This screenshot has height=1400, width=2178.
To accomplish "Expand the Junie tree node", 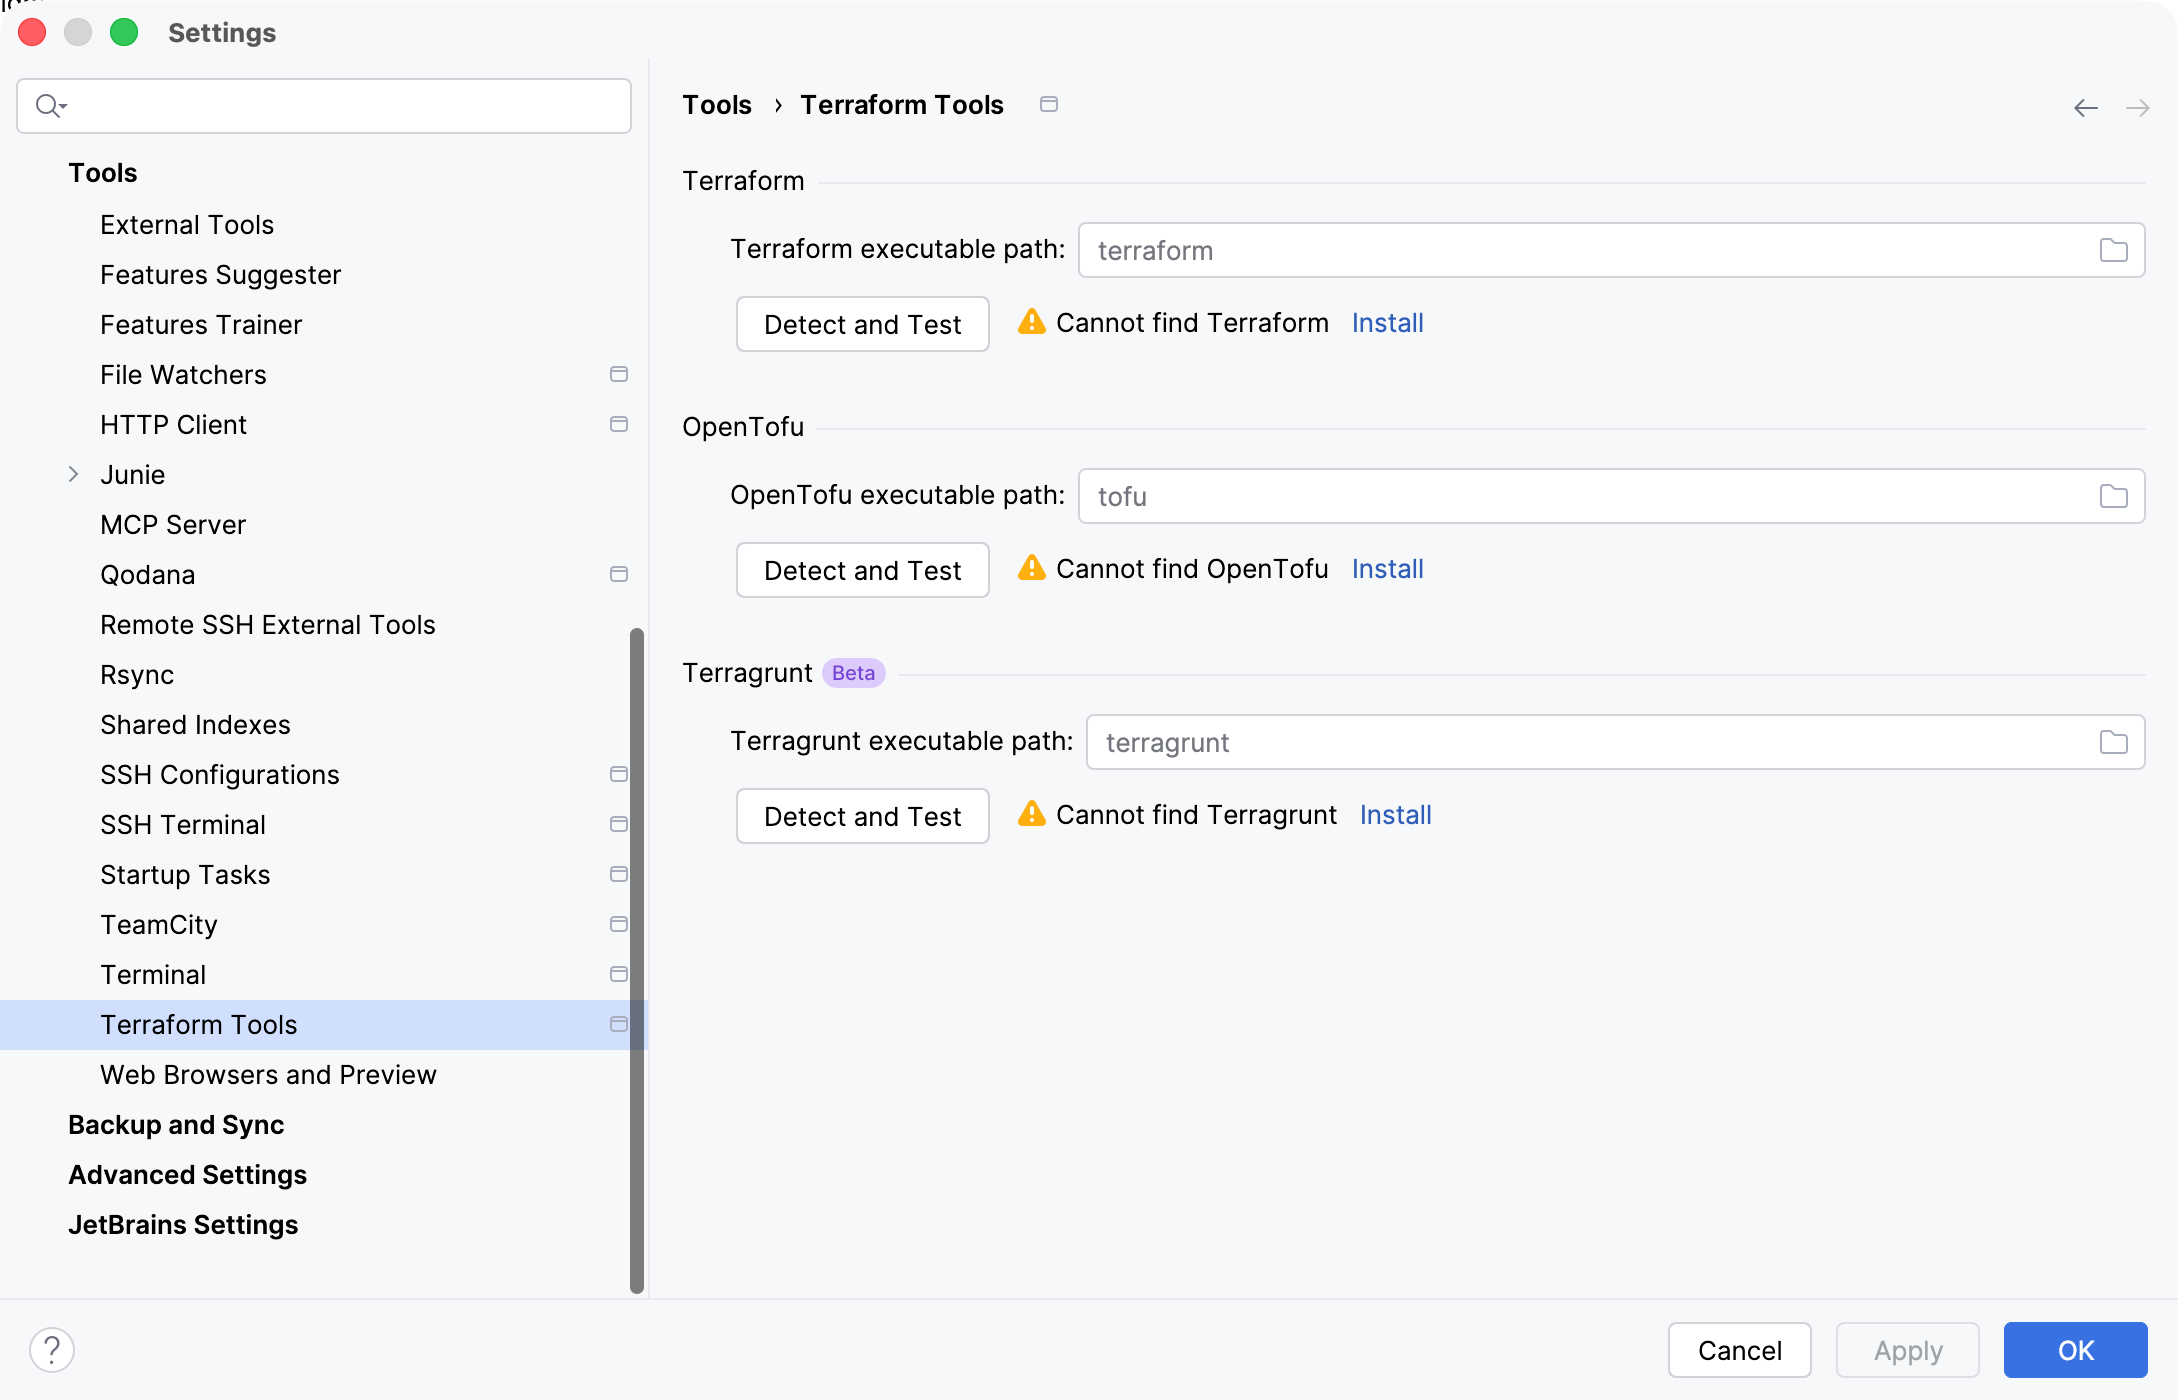I will tap(72, 474).
